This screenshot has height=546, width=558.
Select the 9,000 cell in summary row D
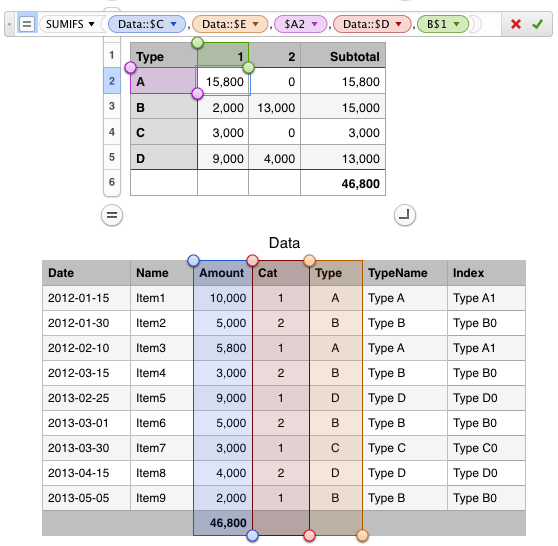[223, 158]
